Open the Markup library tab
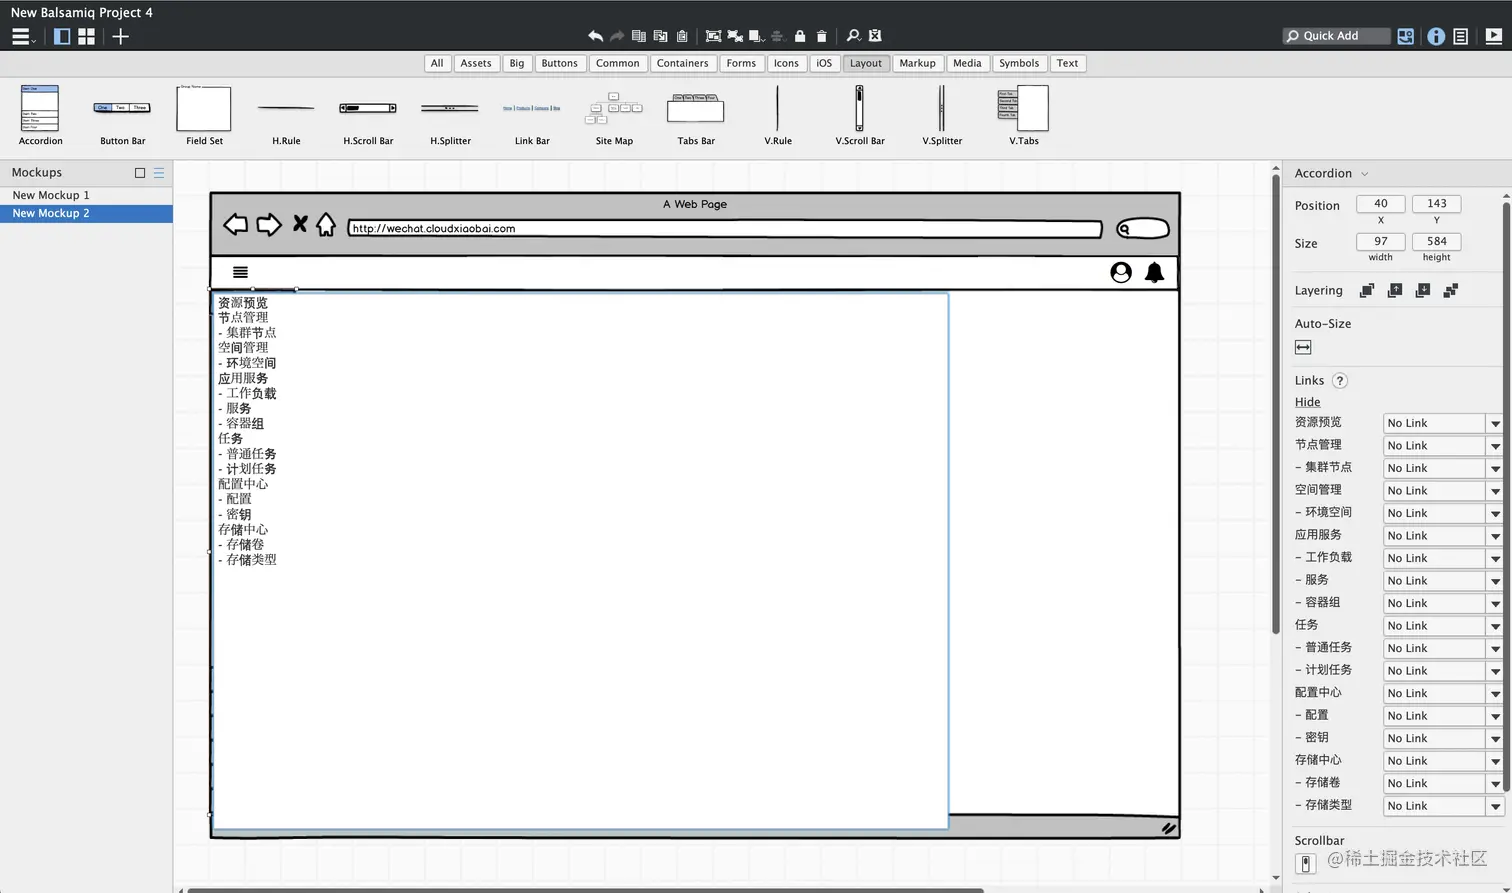This screenshot has width=1512, height=893. pos(917,63)
